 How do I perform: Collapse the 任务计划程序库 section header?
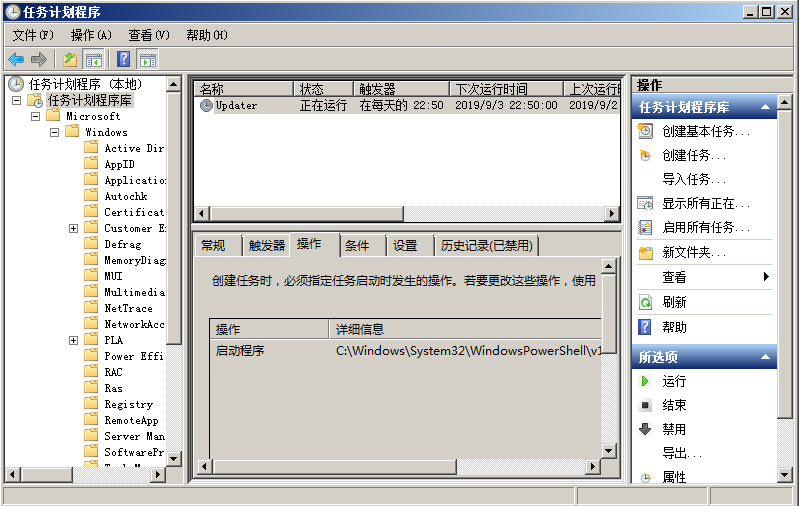766,107
